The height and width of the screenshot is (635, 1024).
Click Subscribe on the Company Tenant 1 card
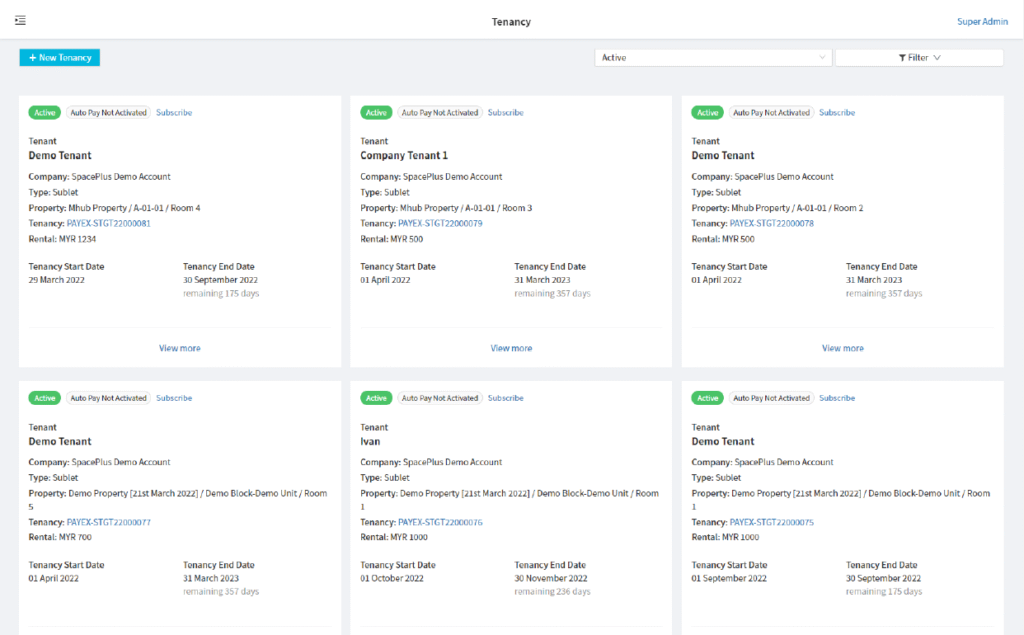click(505, 113)
